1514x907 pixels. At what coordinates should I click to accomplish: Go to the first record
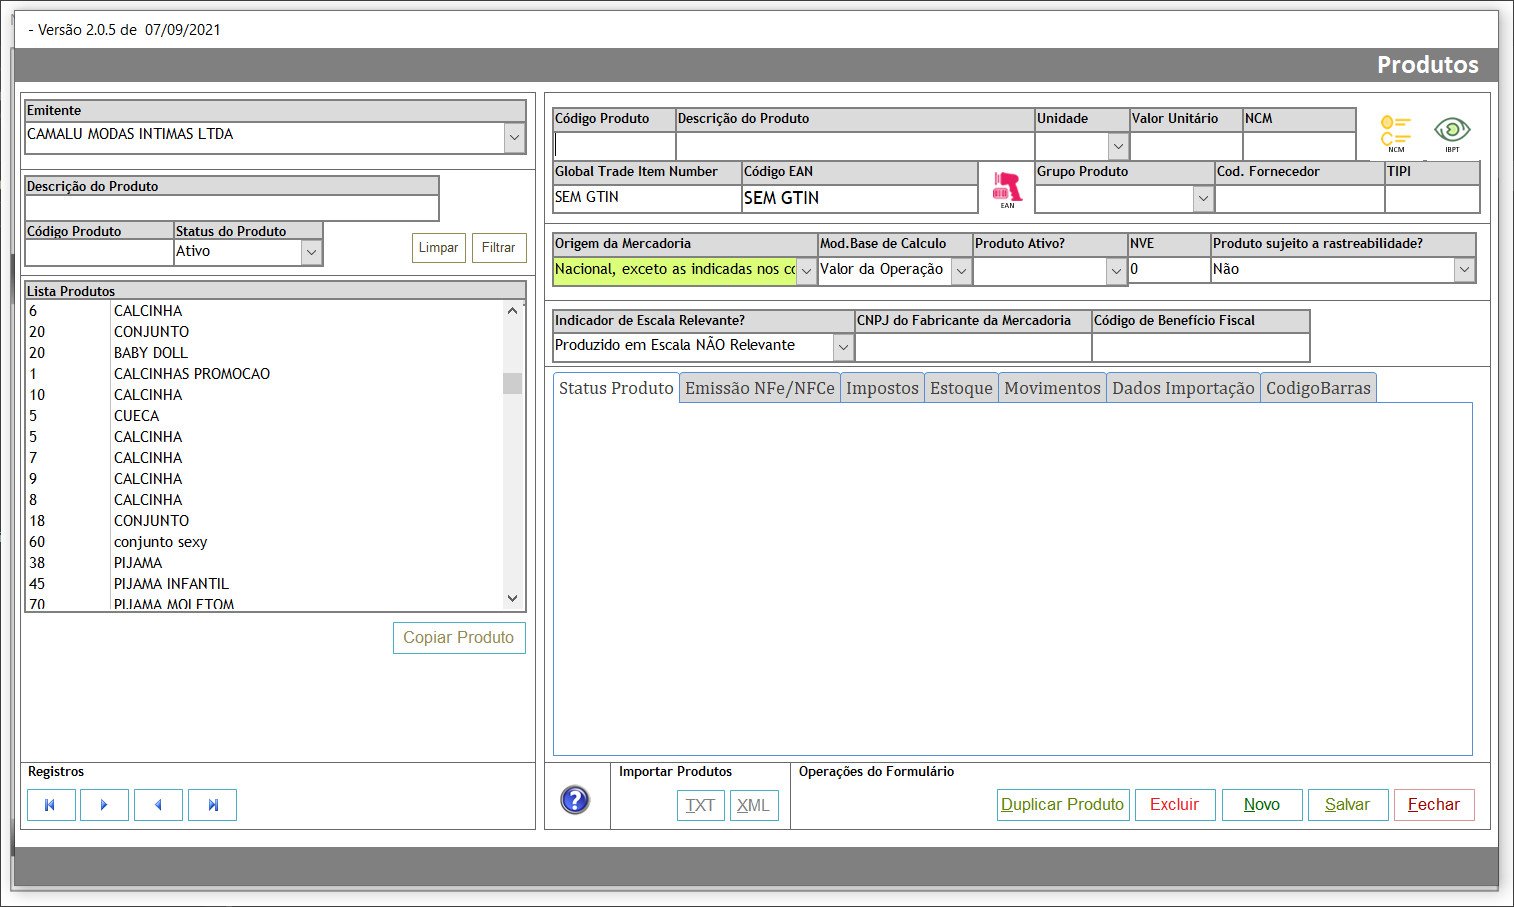coord(51,805)
